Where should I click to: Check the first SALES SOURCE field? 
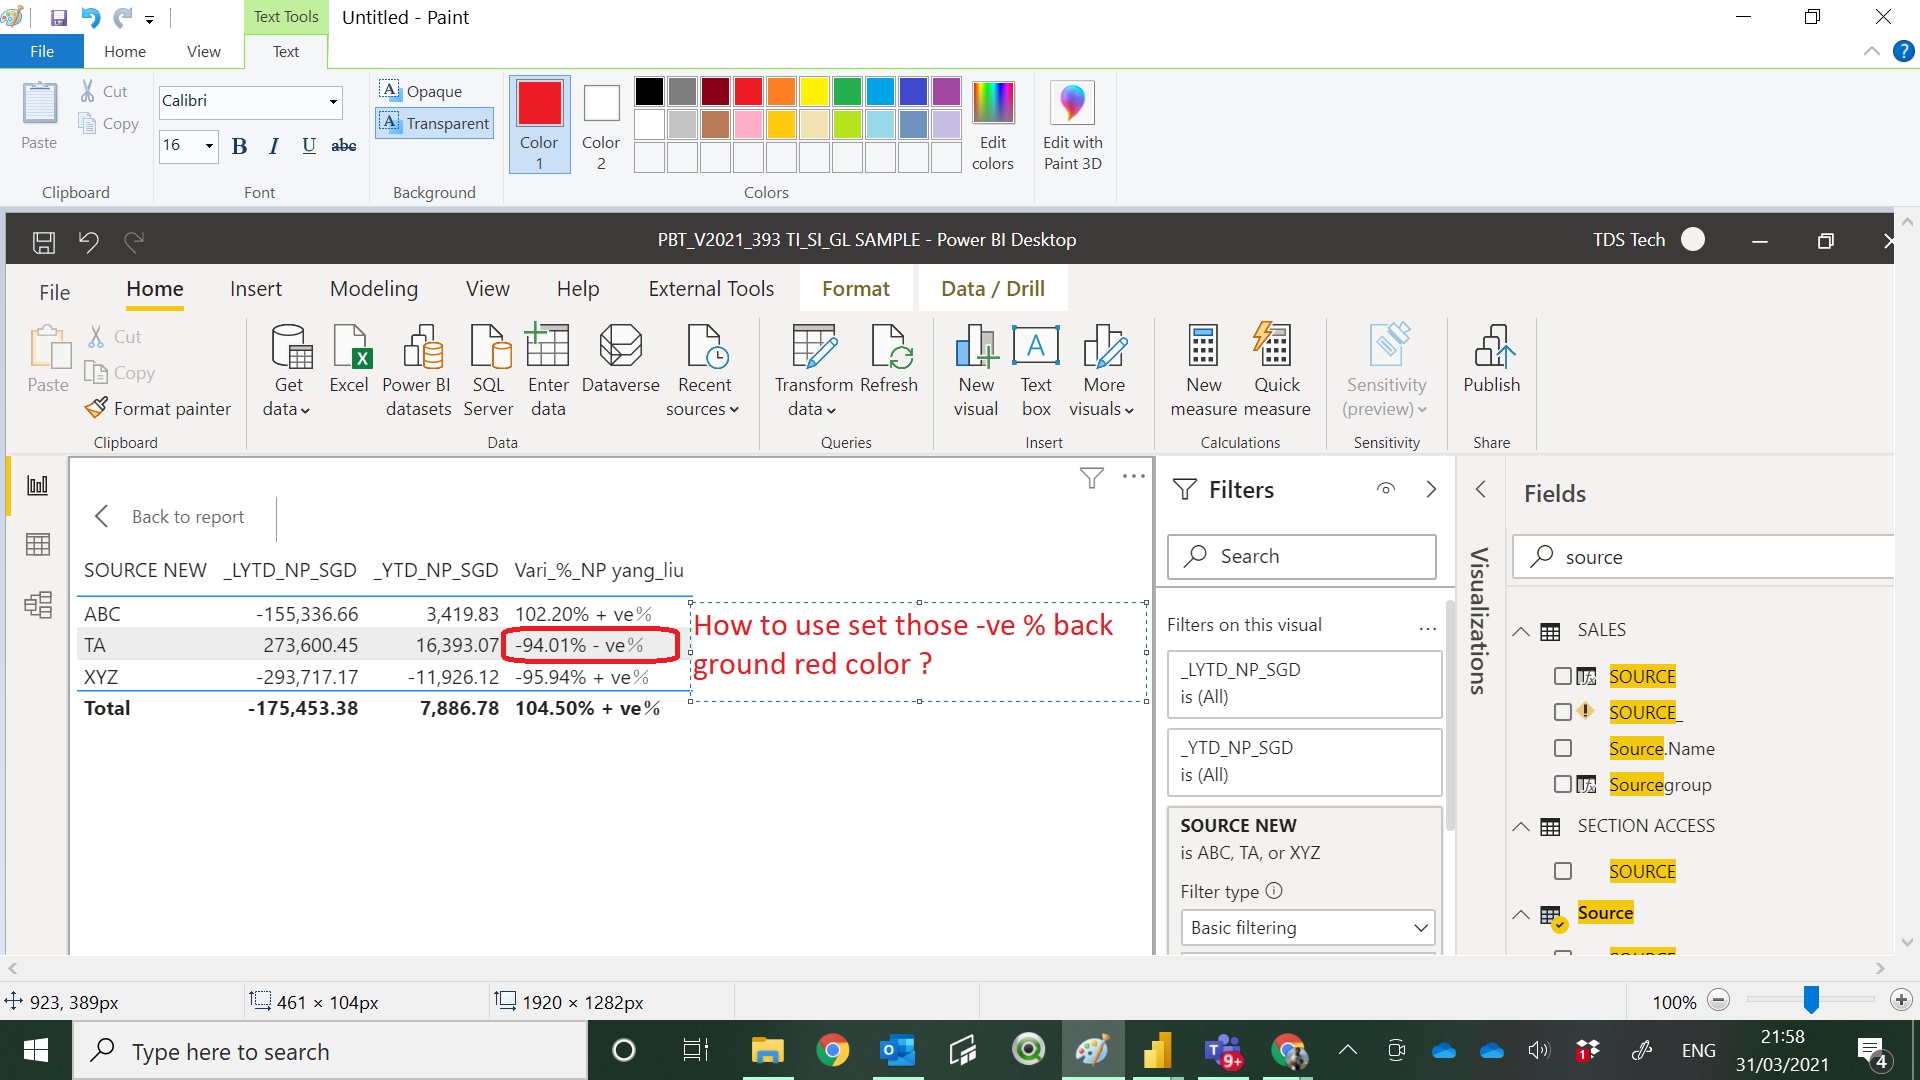point(1563,677)
